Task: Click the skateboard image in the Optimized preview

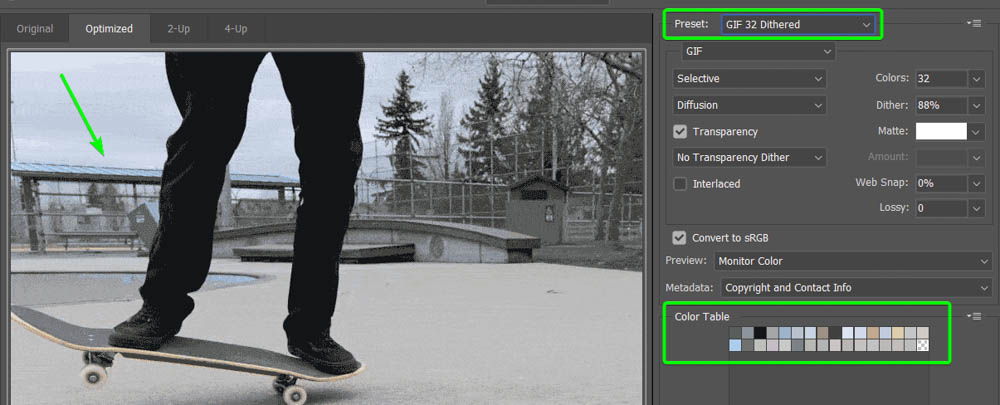Action: point(325,227)
